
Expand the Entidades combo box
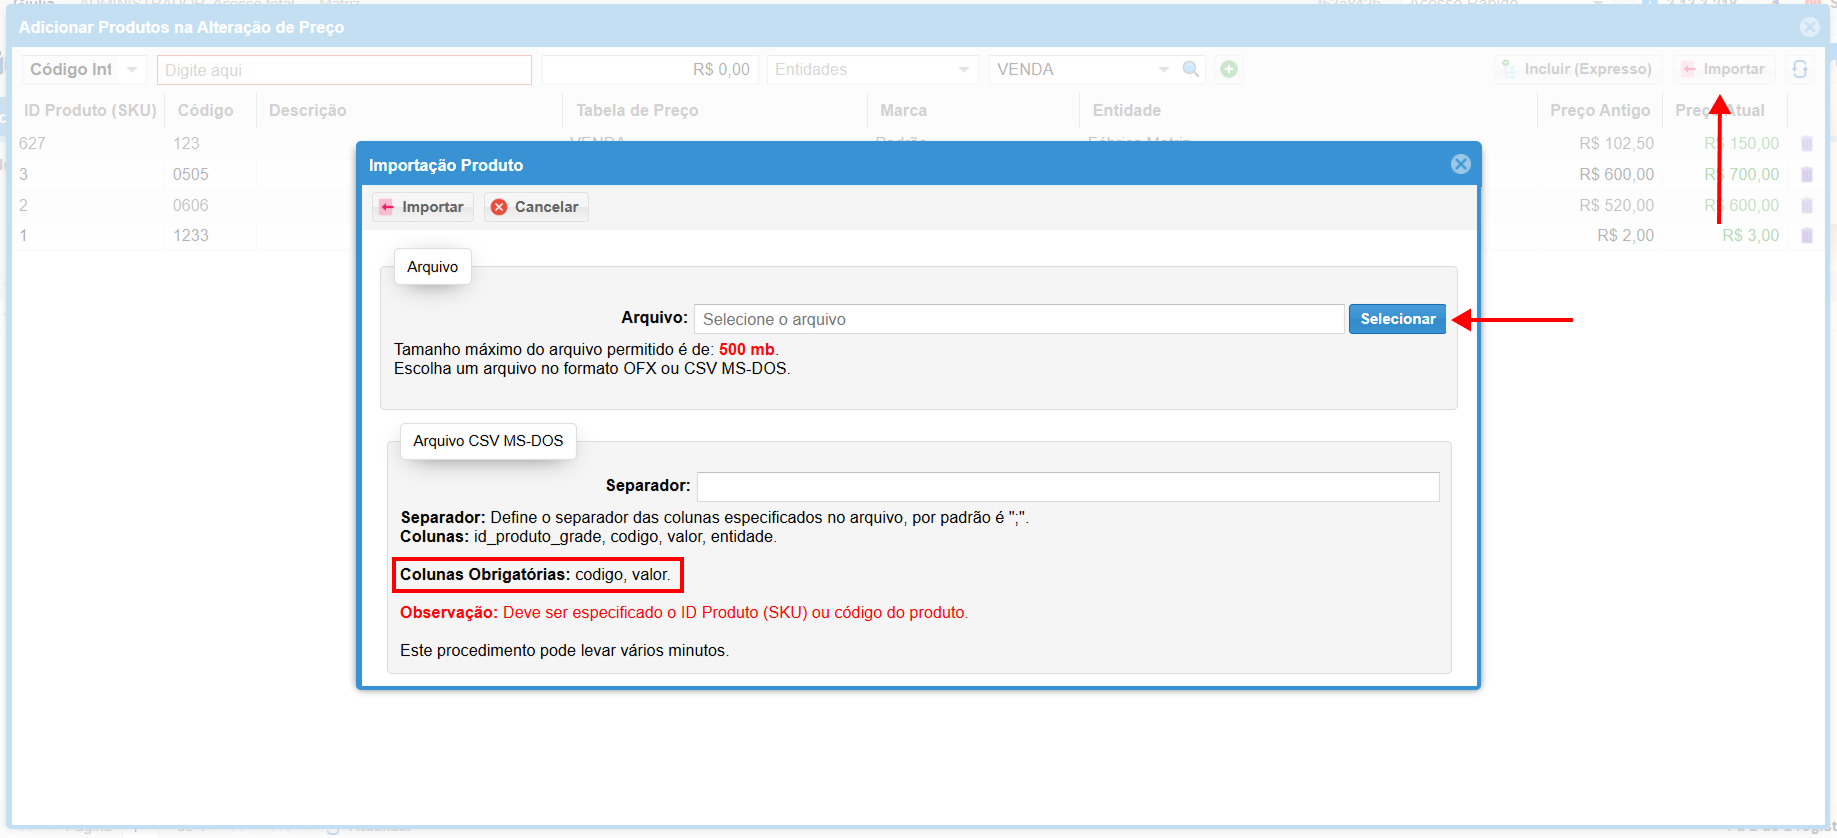click(963, 70)
